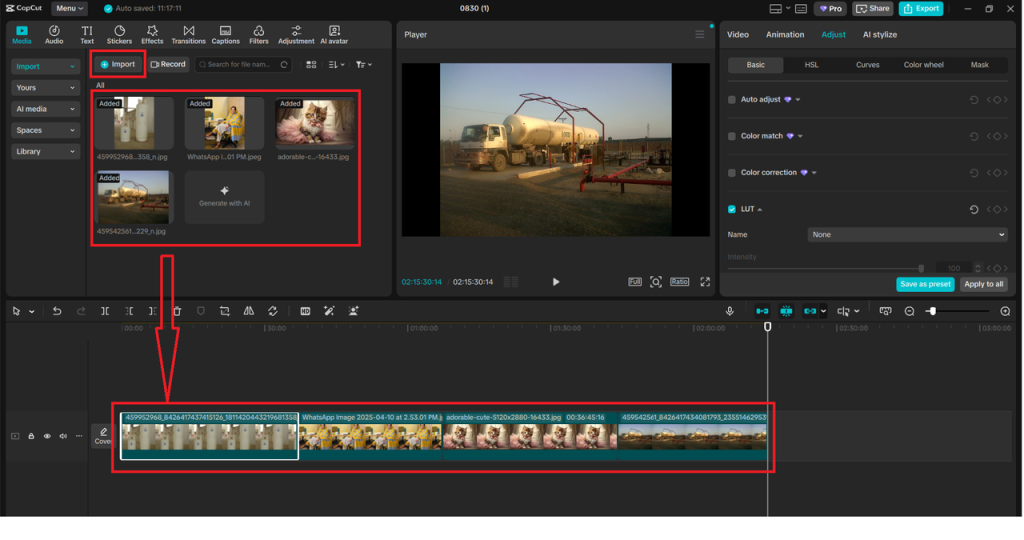Uncheck the LUT checkbox

point(731,210)
